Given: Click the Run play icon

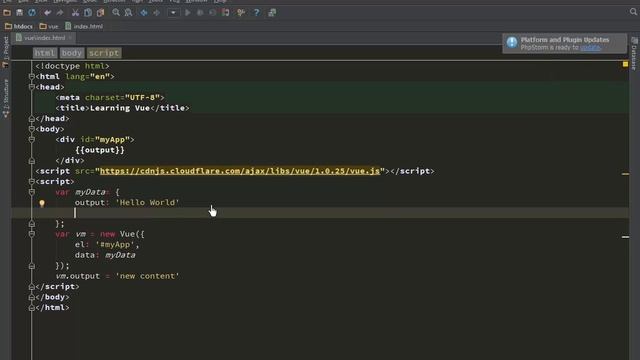Looking at the screenshot, I should tap(187, 13).
